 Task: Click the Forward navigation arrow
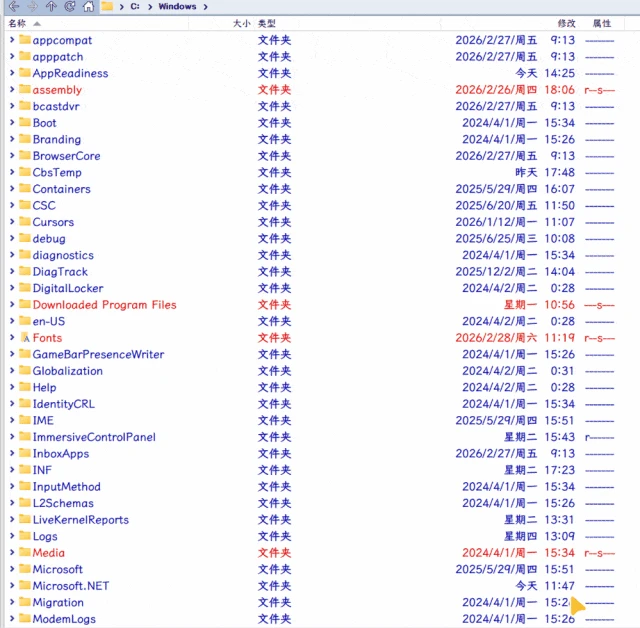[x=32, y=6]
